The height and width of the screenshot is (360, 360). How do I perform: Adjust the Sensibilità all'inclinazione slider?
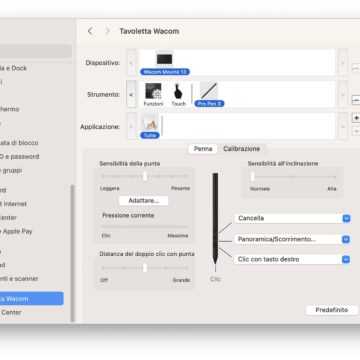click(293, 177)
